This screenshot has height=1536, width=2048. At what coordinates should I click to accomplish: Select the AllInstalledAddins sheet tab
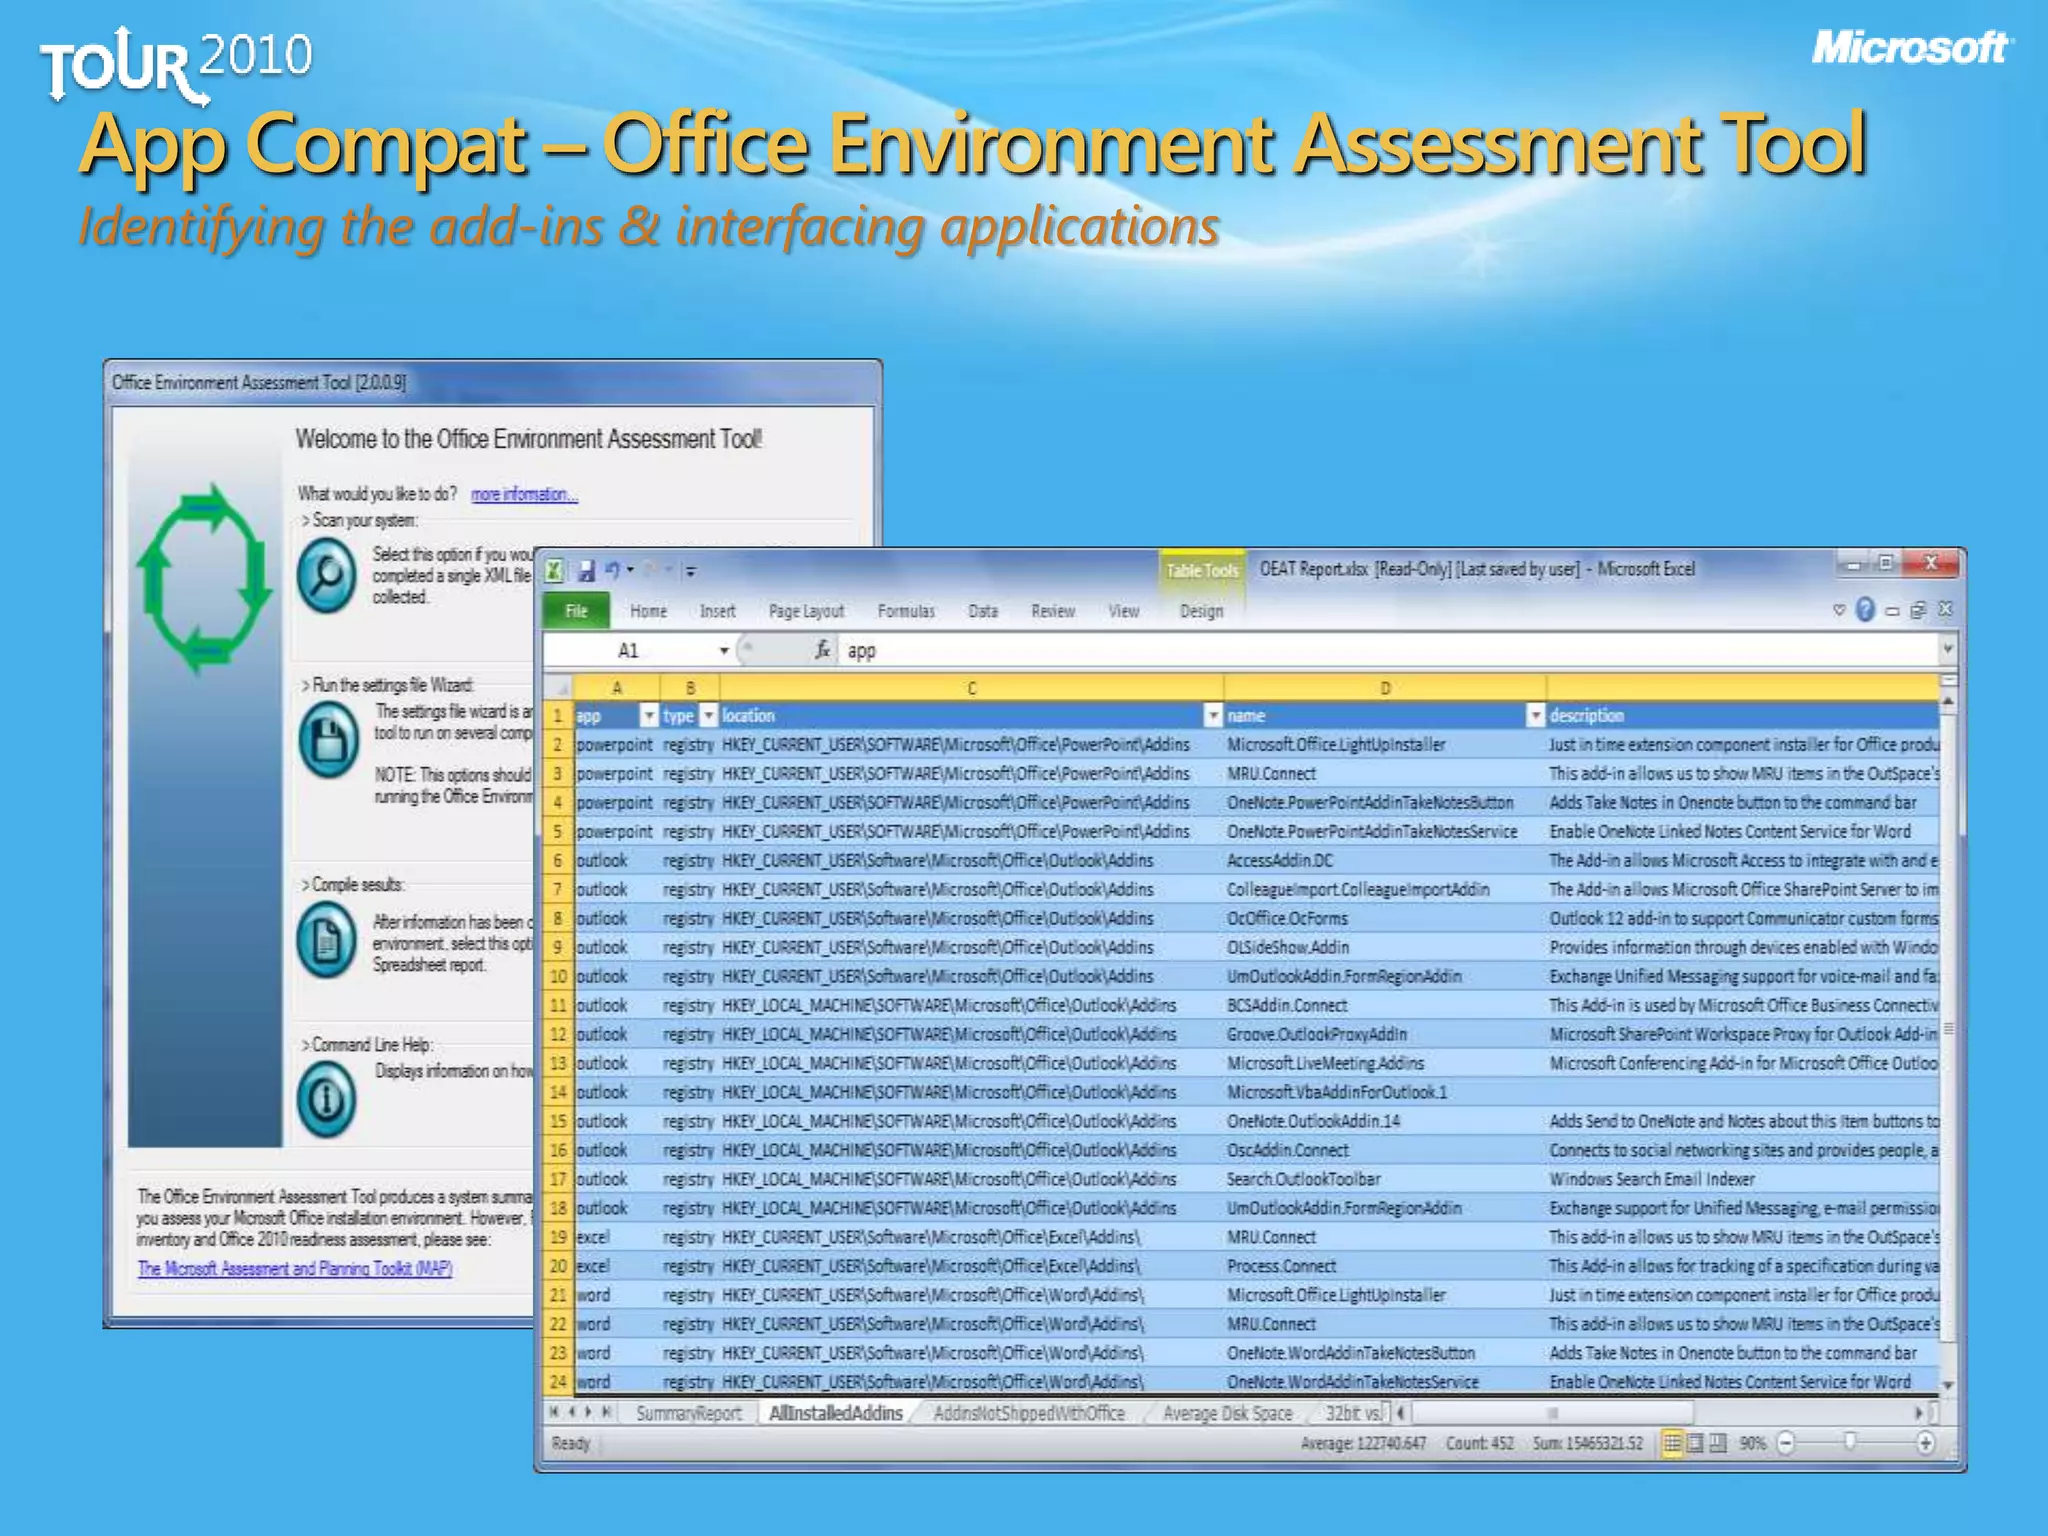click(836, 1413)
